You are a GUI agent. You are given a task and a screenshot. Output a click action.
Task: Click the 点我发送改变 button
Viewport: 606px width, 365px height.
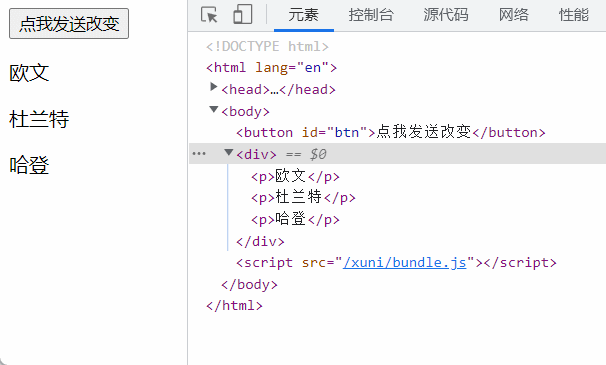pos(69,24)
